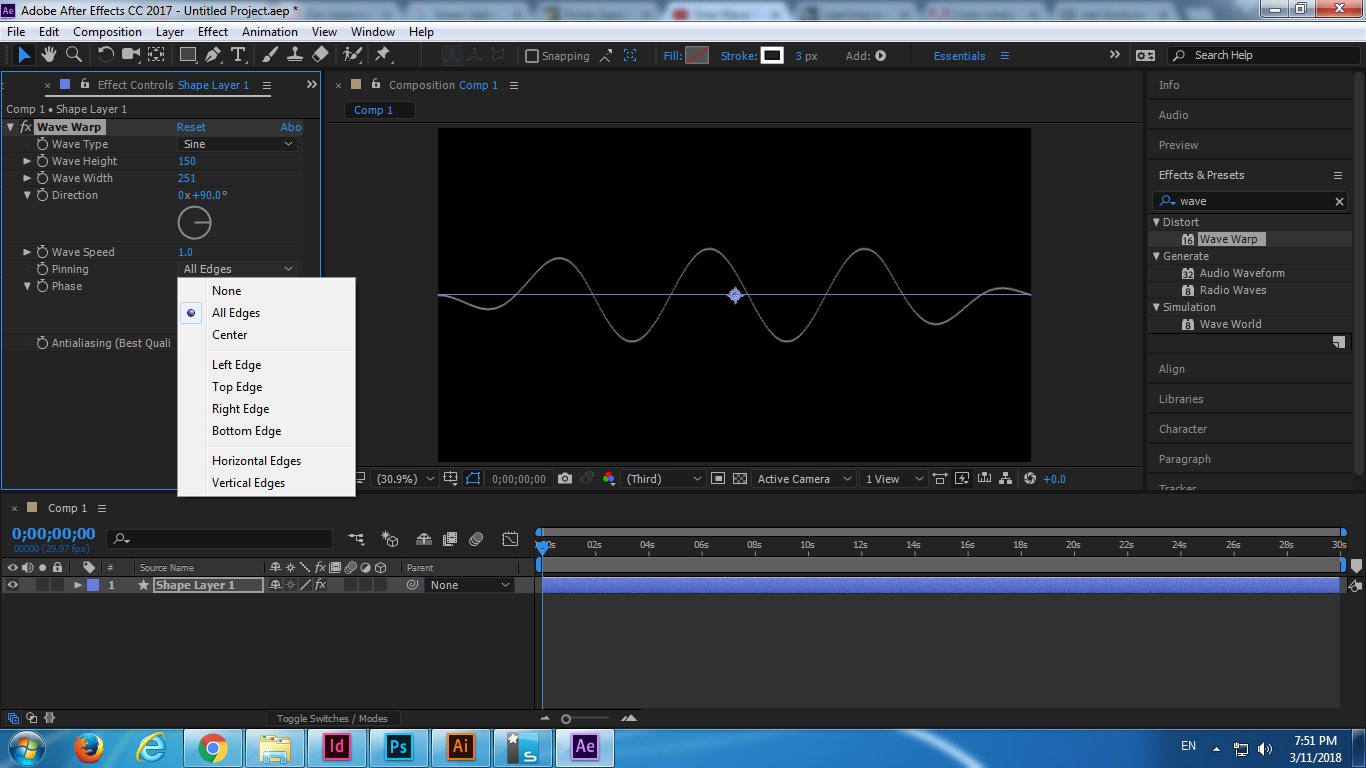Switch to the Comp 1 viewer tab
The height and width of the screenshot is (768, 1366).
point(378,110)
